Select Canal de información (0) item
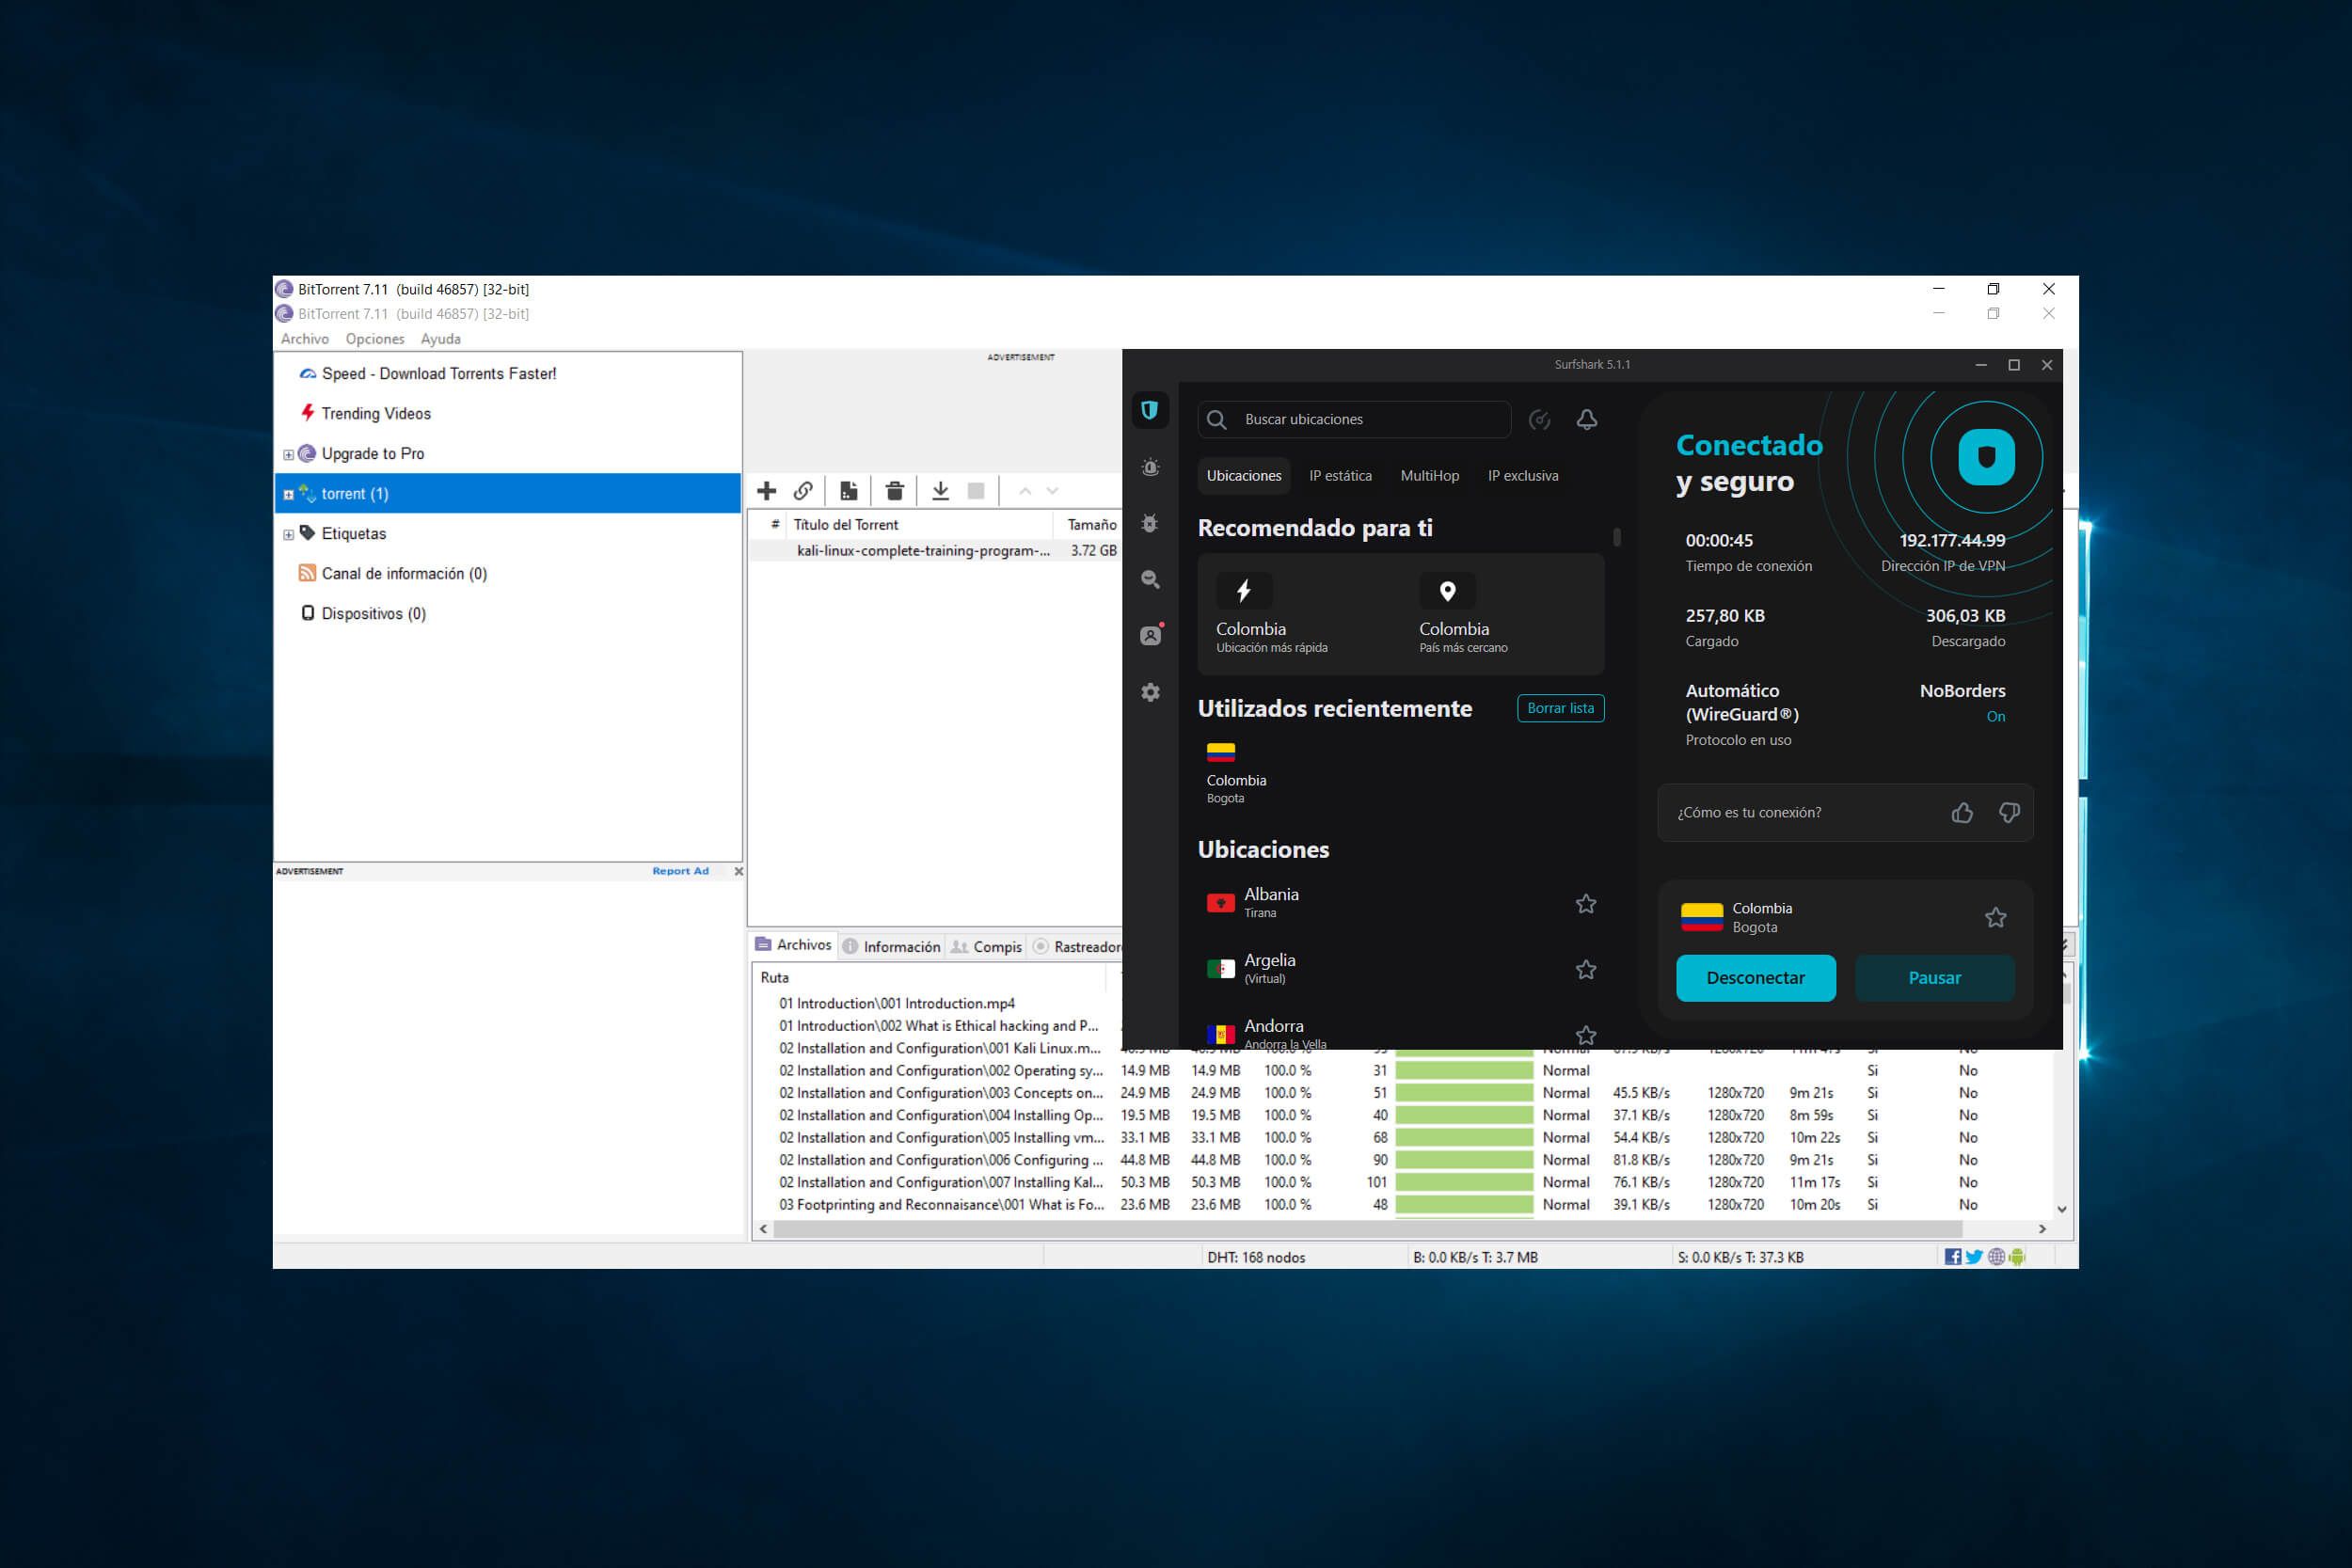This screenshot has height=1568, width=2352. pos(403,574)
